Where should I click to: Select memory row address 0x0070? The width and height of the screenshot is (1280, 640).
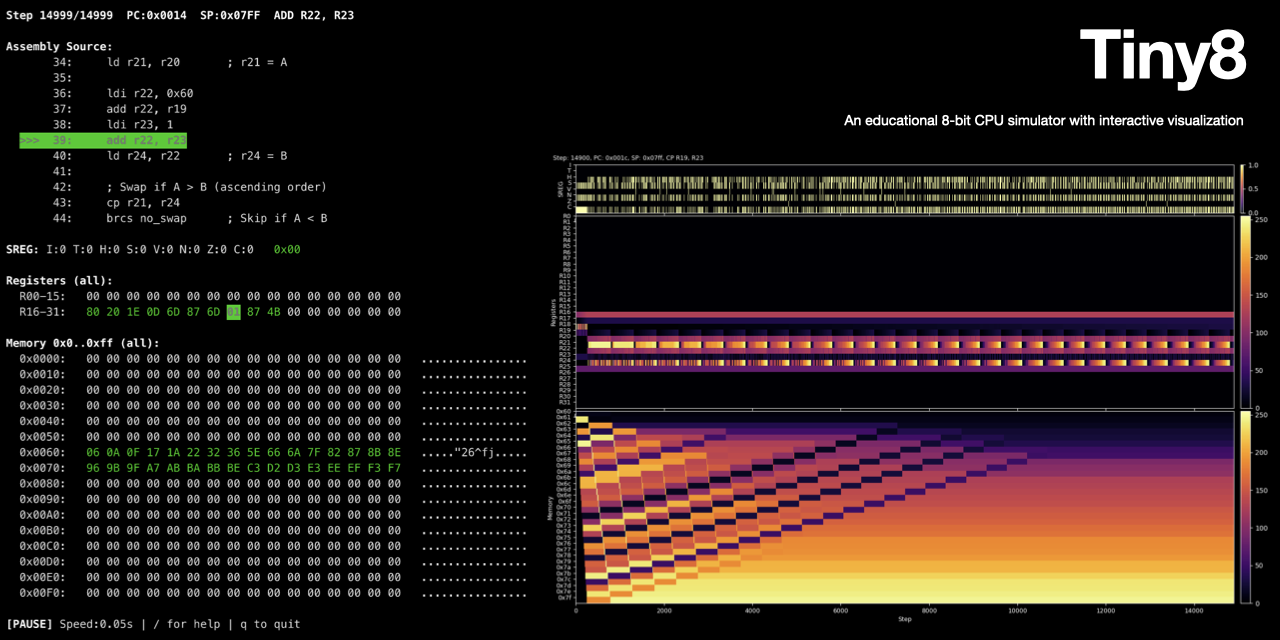point(42,468)
